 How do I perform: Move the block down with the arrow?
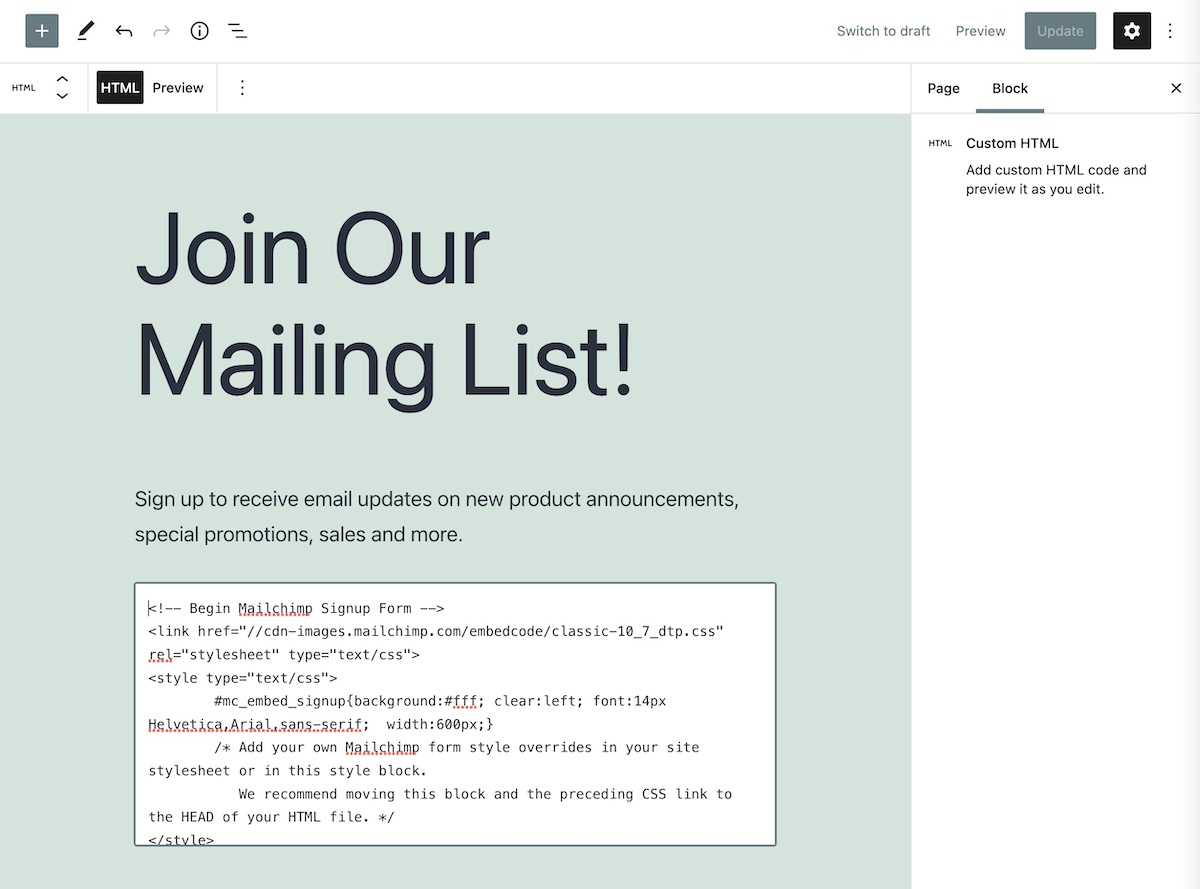pyautogui.click(x=62, y=96)
